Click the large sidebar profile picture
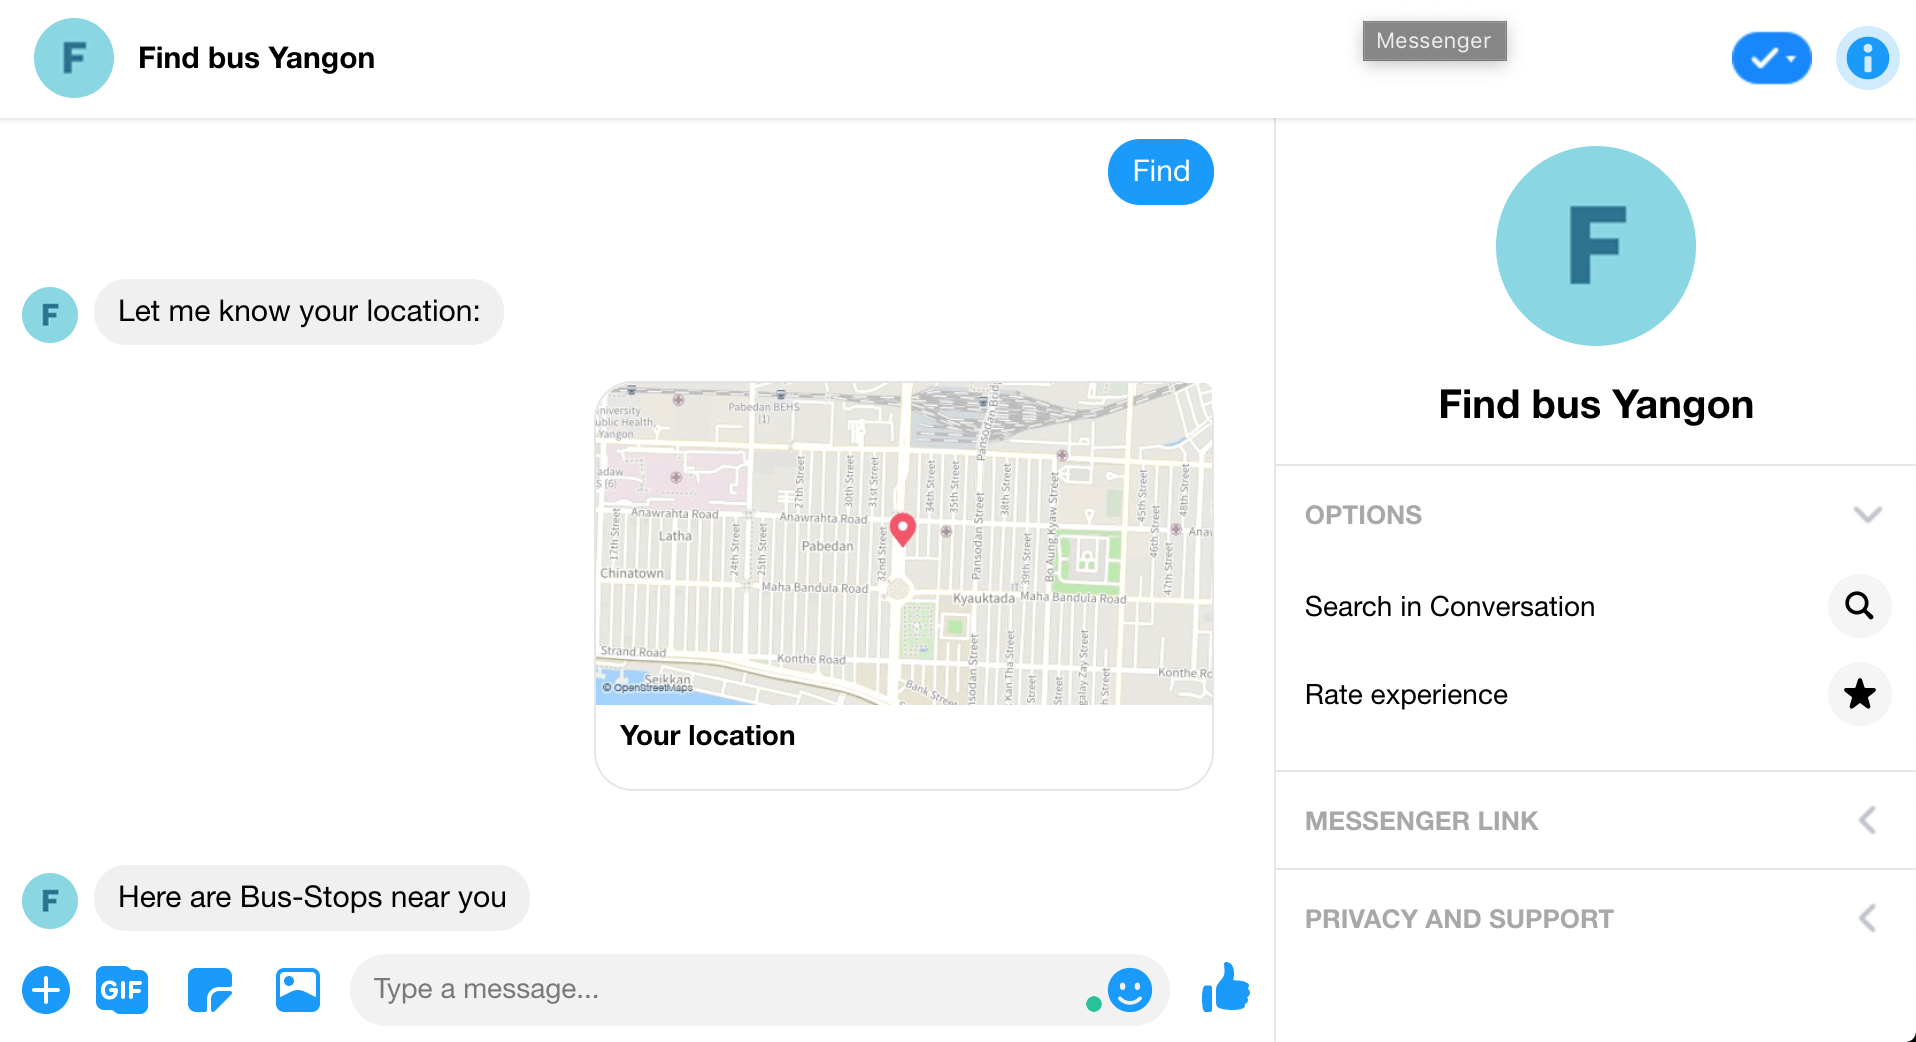This screenshot has height=1042, width=1916. pos(1596,246)
